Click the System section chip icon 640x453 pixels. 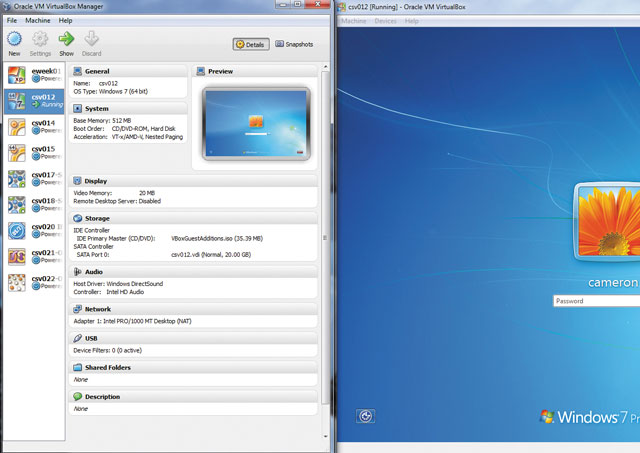click(x=78, y=109)
